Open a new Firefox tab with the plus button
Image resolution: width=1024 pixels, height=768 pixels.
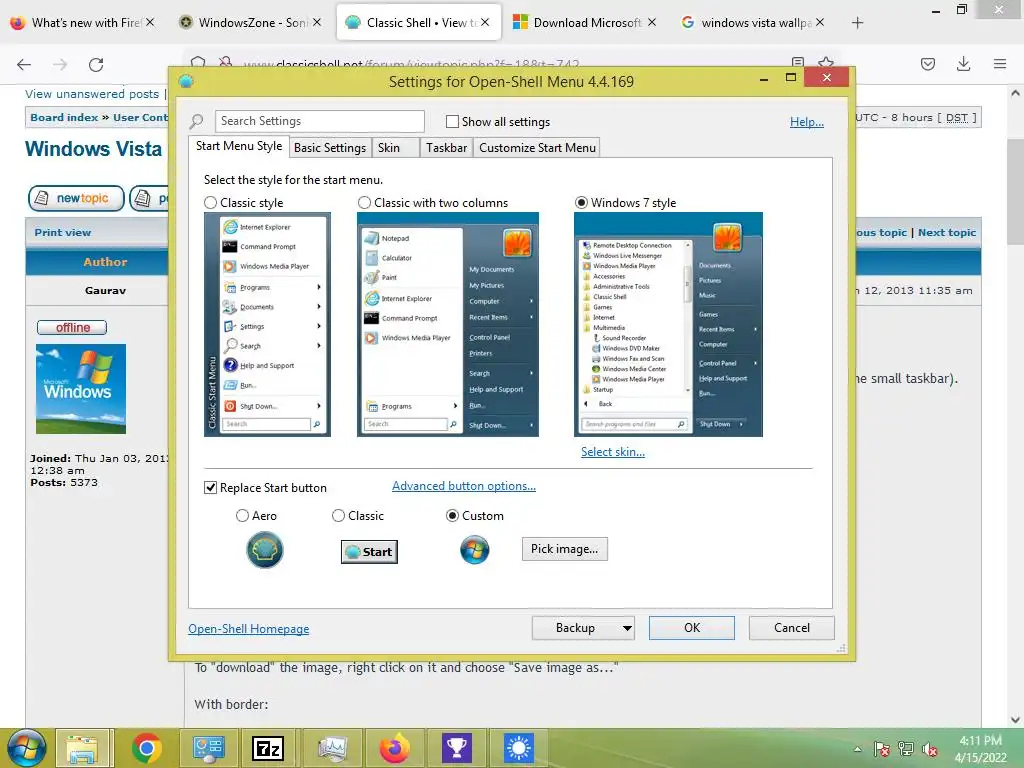[x=857, y=23]
